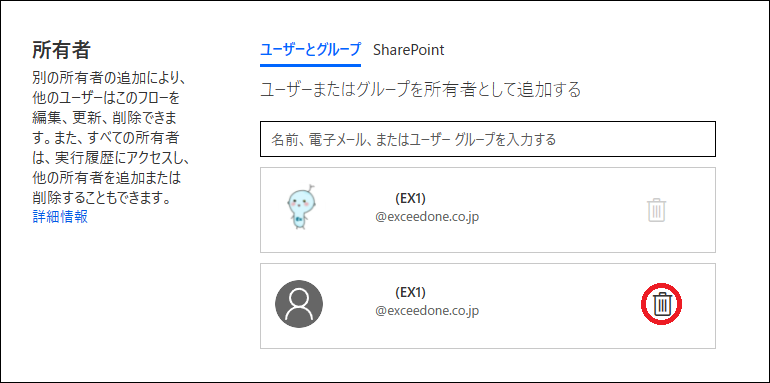The image size is (770, 383).
Task: Click the blue underline beneath the active tab
Action: (310, 64)
